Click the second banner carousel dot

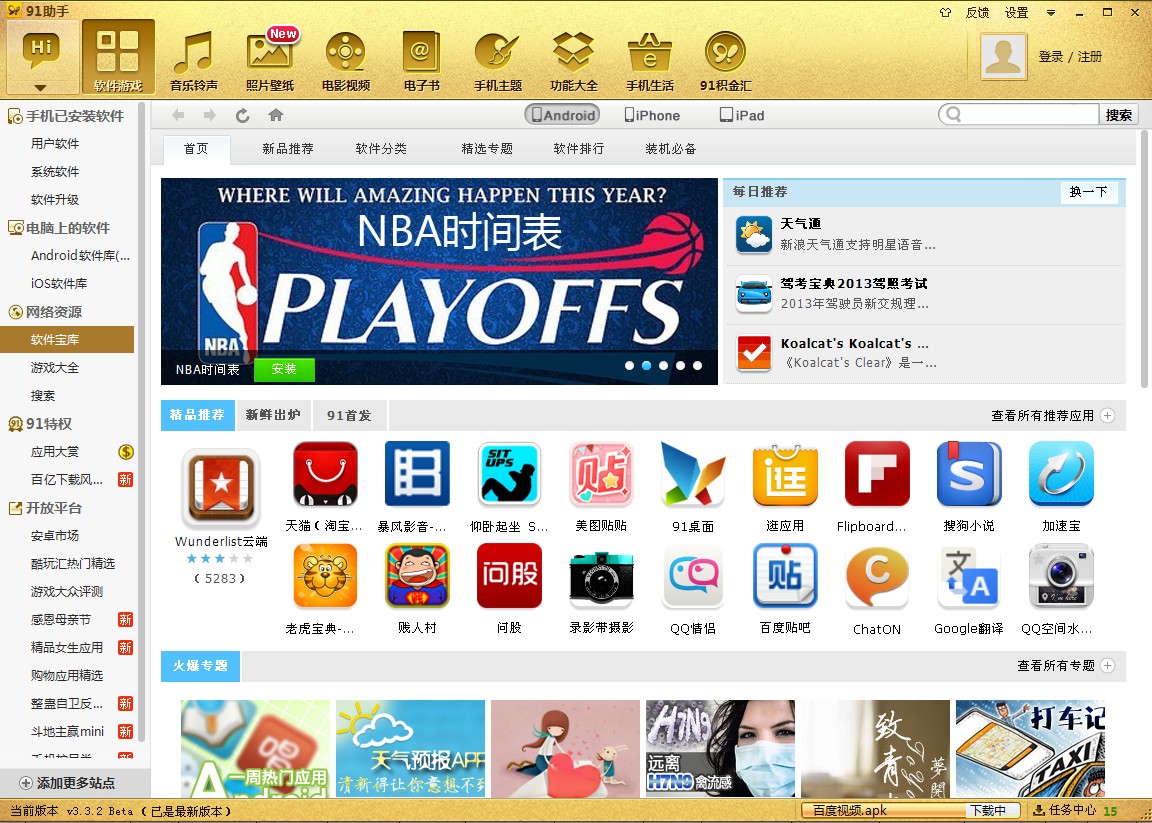point(647,365)
